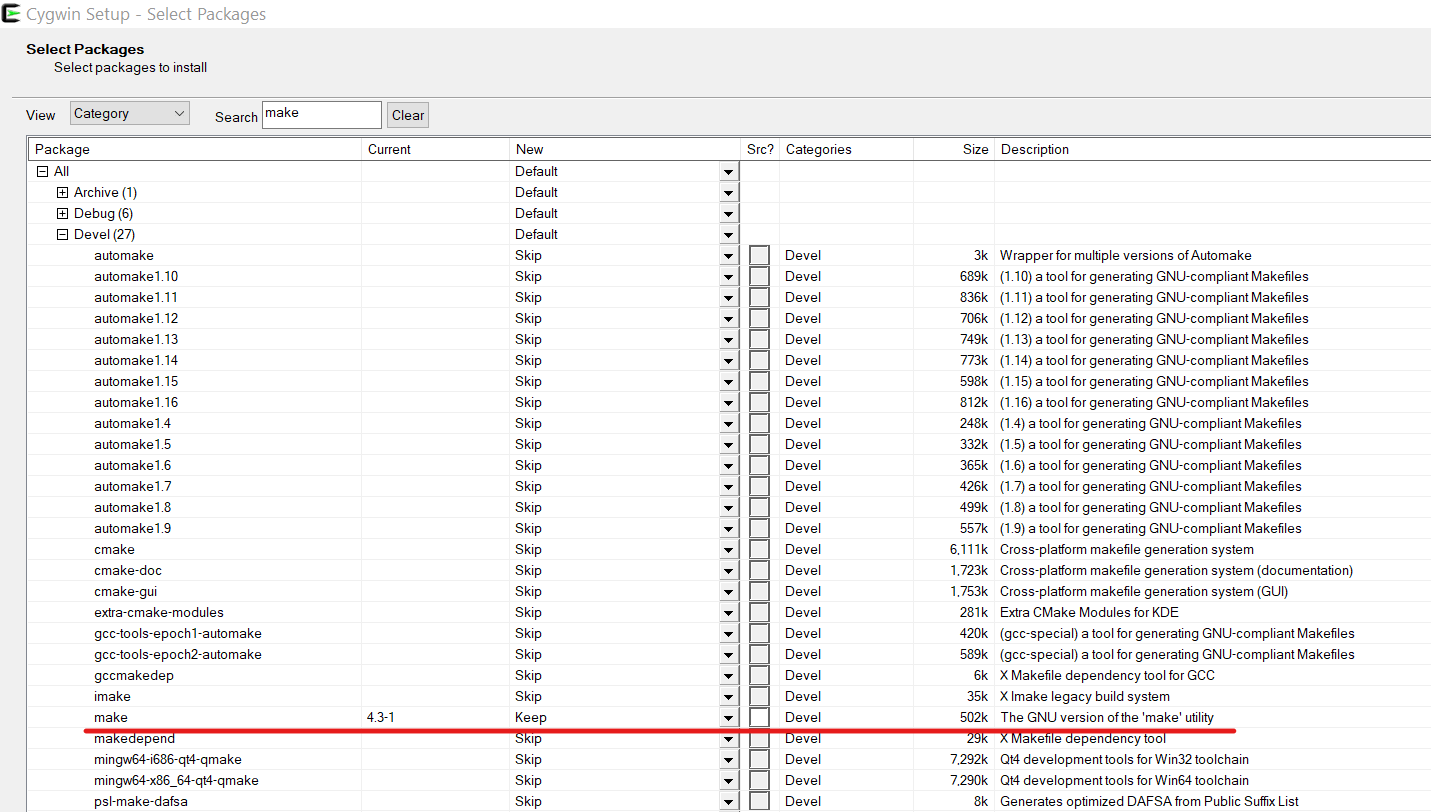Open the Default dropdown for the Devel category
This screenshot has height=812, width=1431.
click(x=728, y=235)
